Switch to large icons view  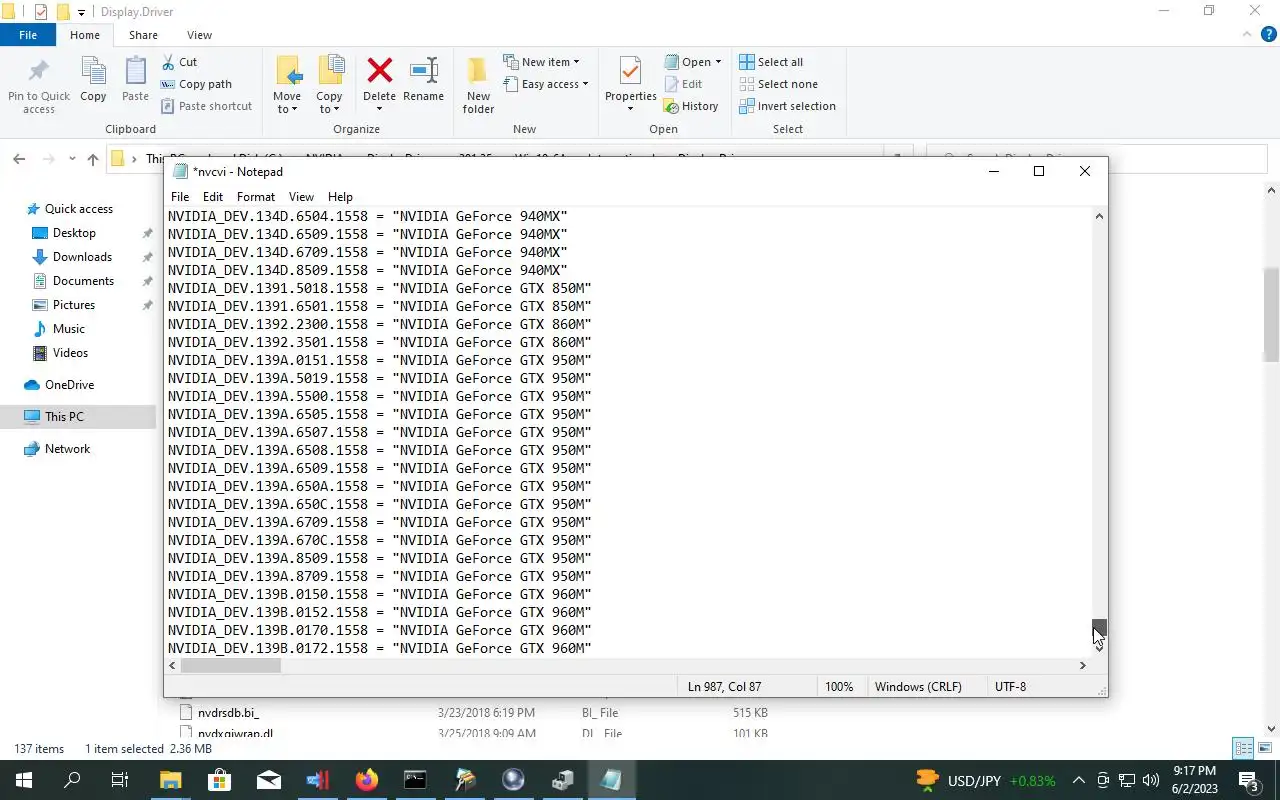click(x=1266, y=748)
